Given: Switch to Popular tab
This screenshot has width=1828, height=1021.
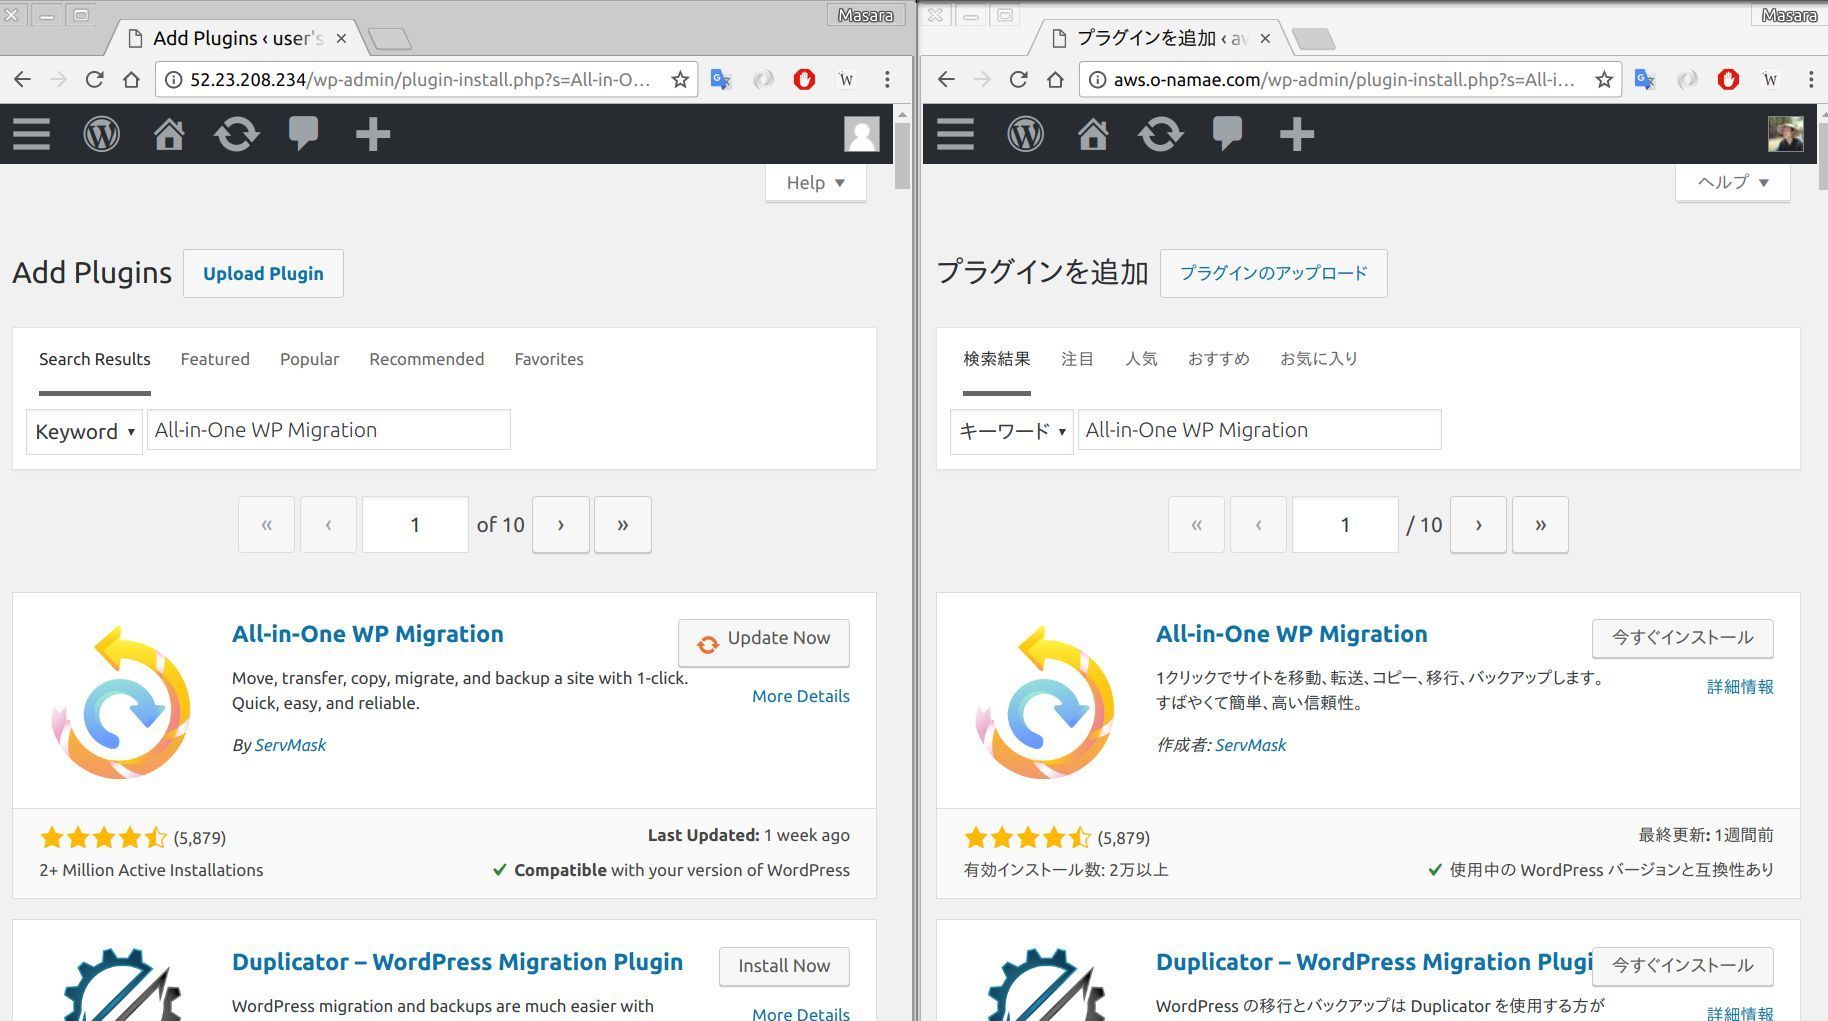Looking at the screenshot, I should (309, 359).
